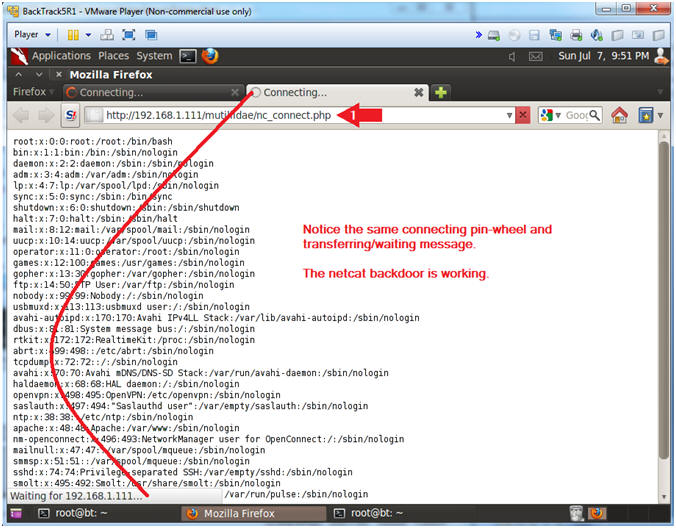Expand the bookmarks button dropdown arrow
The width and height of the screenshot is (676, 528).
coord(660,116)
